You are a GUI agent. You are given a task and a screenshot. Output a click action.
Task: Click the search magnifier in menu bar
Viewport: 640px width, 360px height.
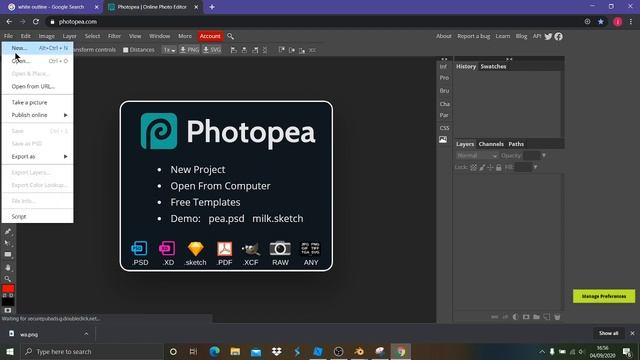click(231, 36)
